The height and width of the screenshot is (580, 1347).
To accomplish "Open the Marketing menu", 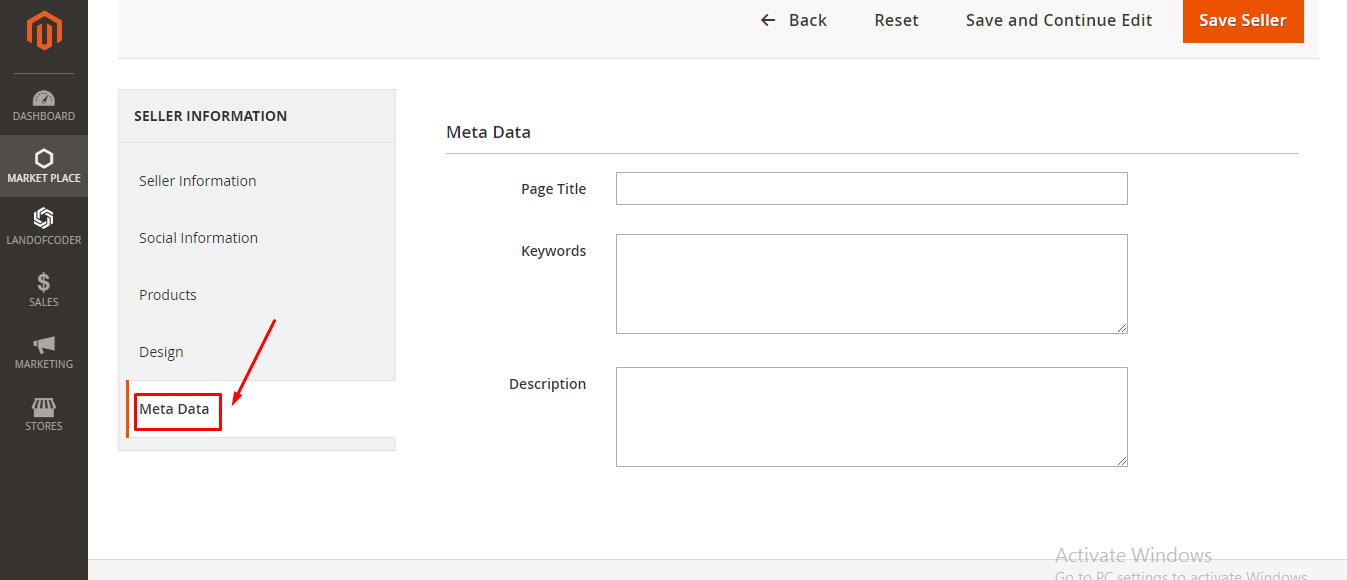I will pos(44,352).
